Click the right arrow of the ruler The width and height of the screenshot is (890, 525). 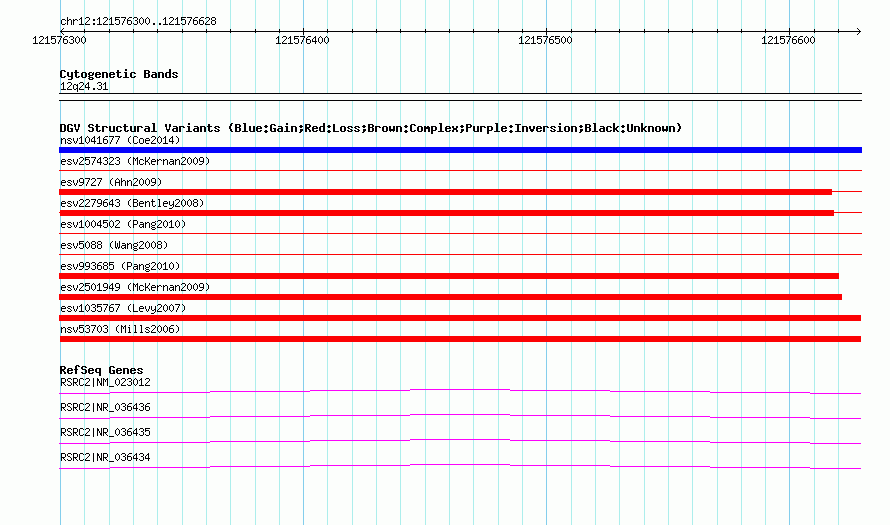click(859, 31)
